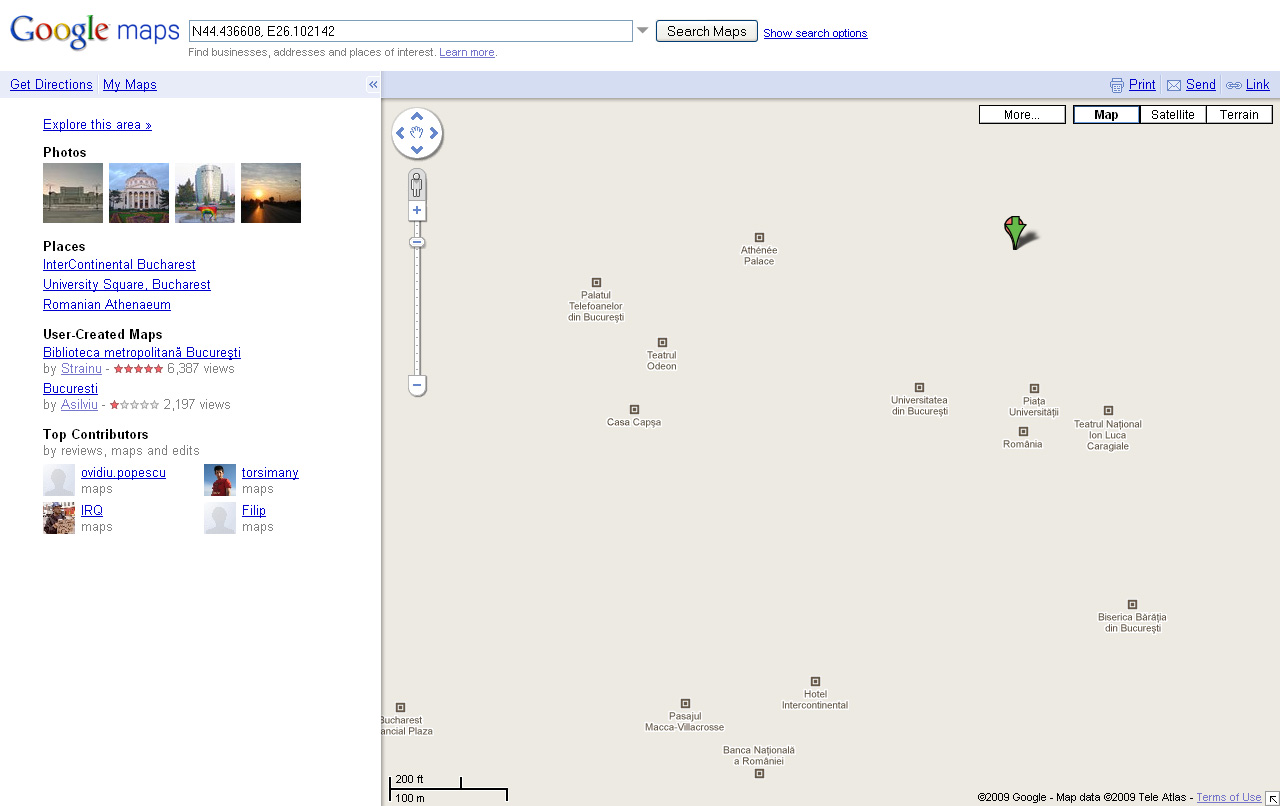The width and height of the screenshot is (1280, 806).
Task: Open Biblioteca metropolitană București map
Action: click(142, 353)
